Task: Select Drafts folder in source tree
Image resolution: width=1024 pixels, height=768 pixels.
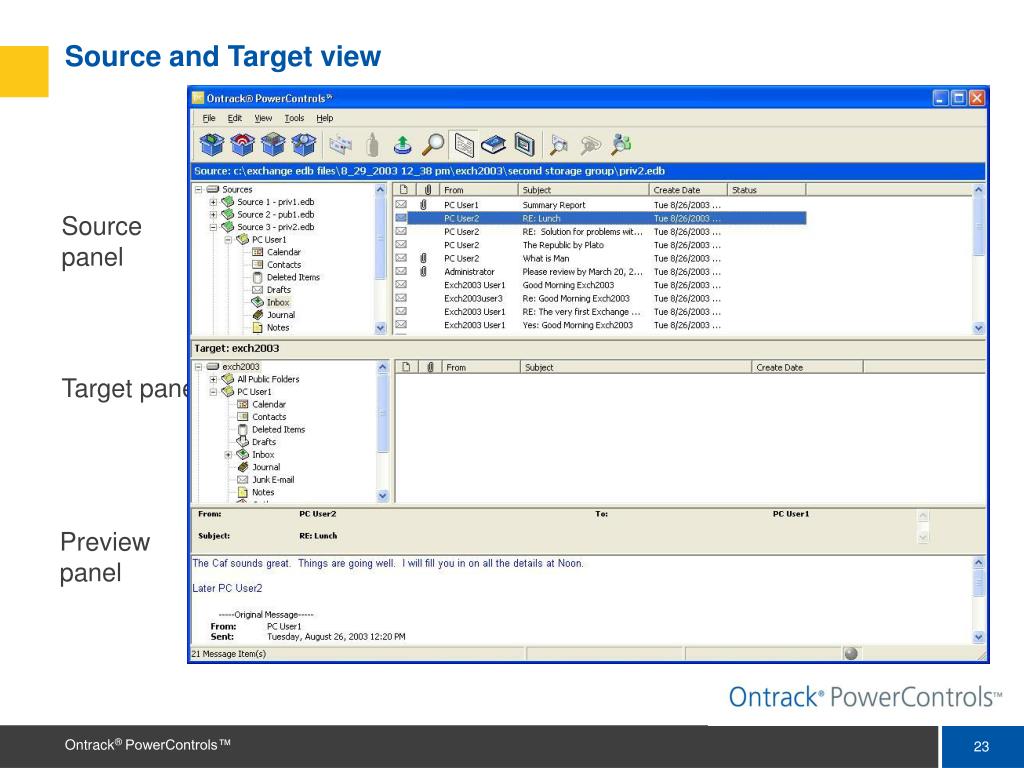Action: 278,289
